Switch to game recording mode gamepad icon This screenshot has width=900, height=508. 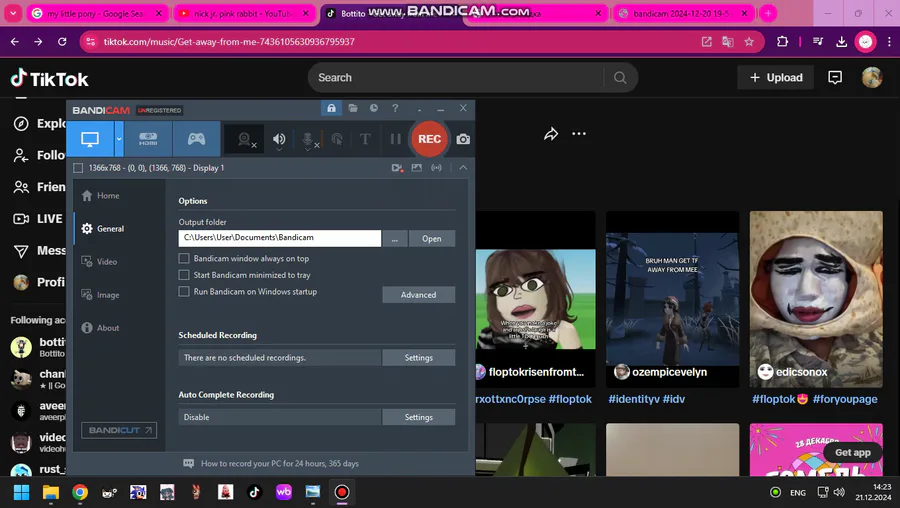coord(196,139)
